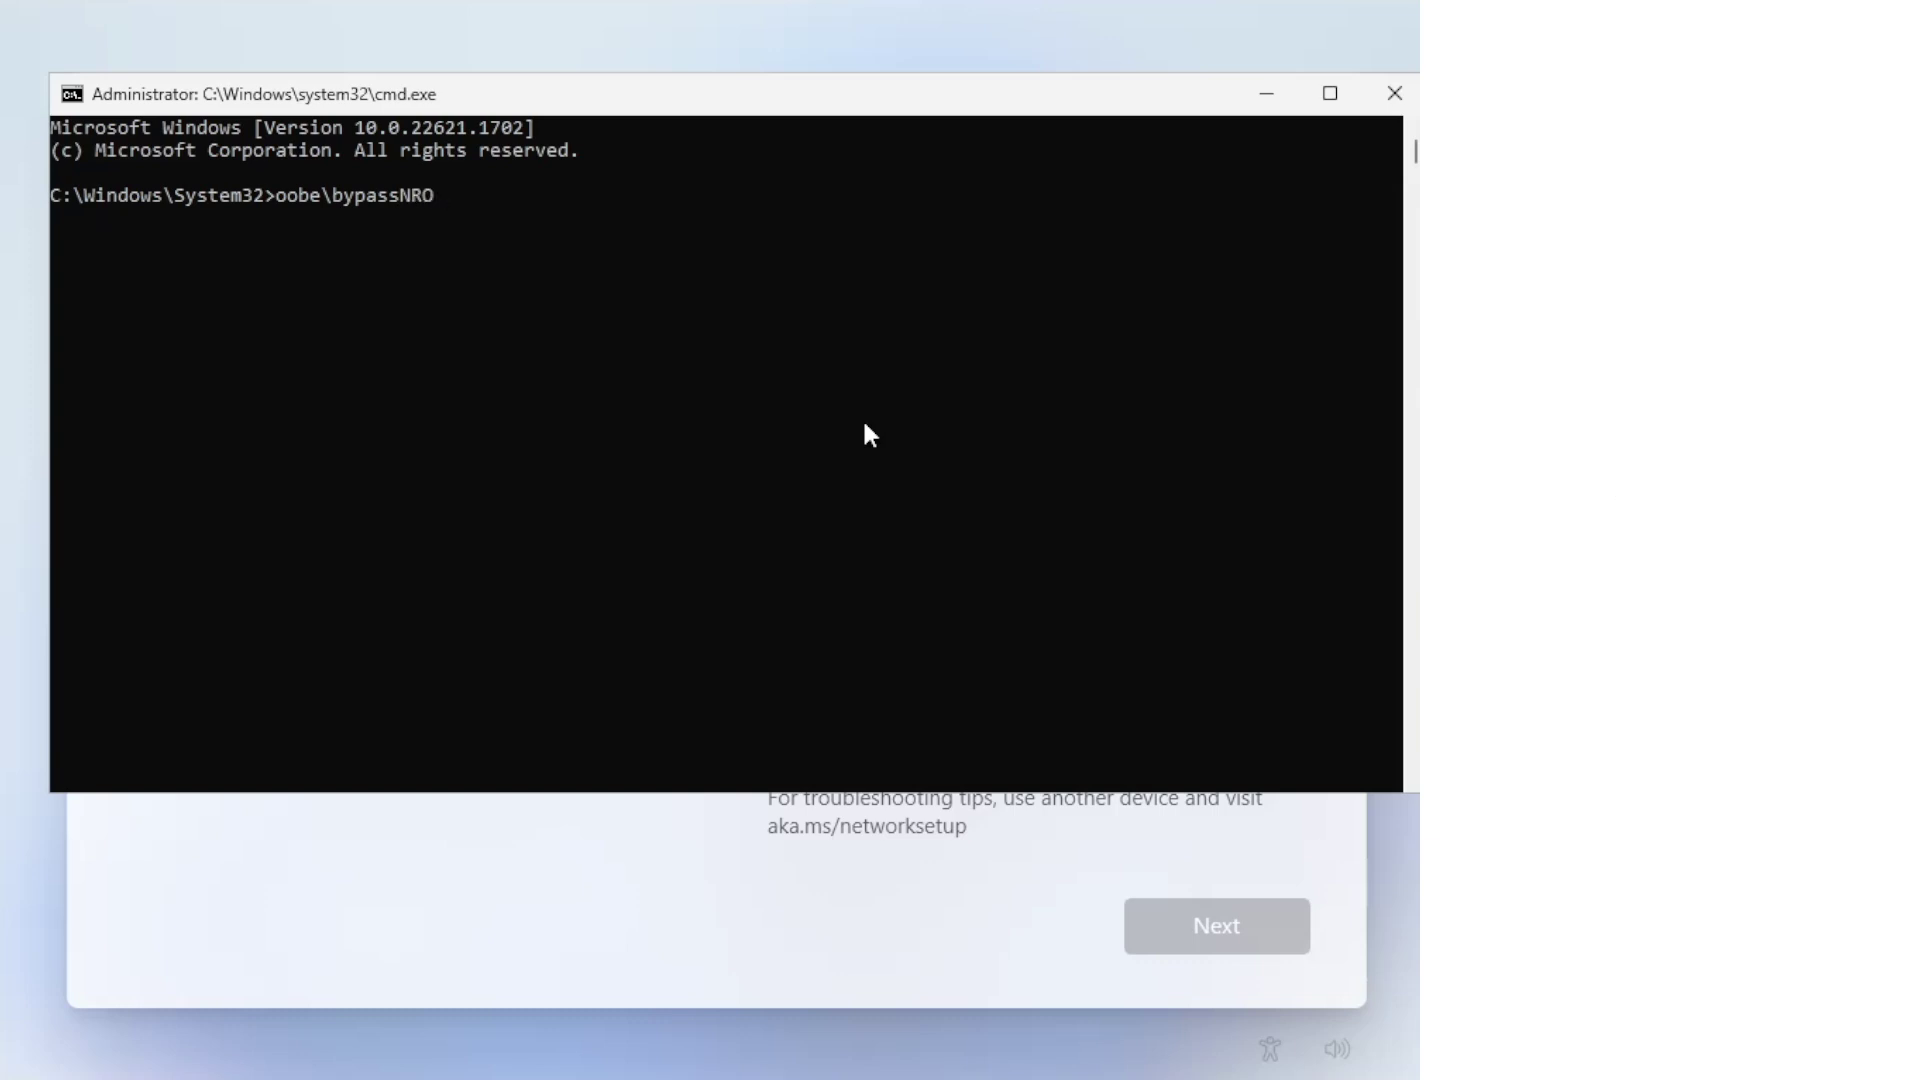
Task: Minimize the Command Prompt window
Action: tap(1266, 94)
